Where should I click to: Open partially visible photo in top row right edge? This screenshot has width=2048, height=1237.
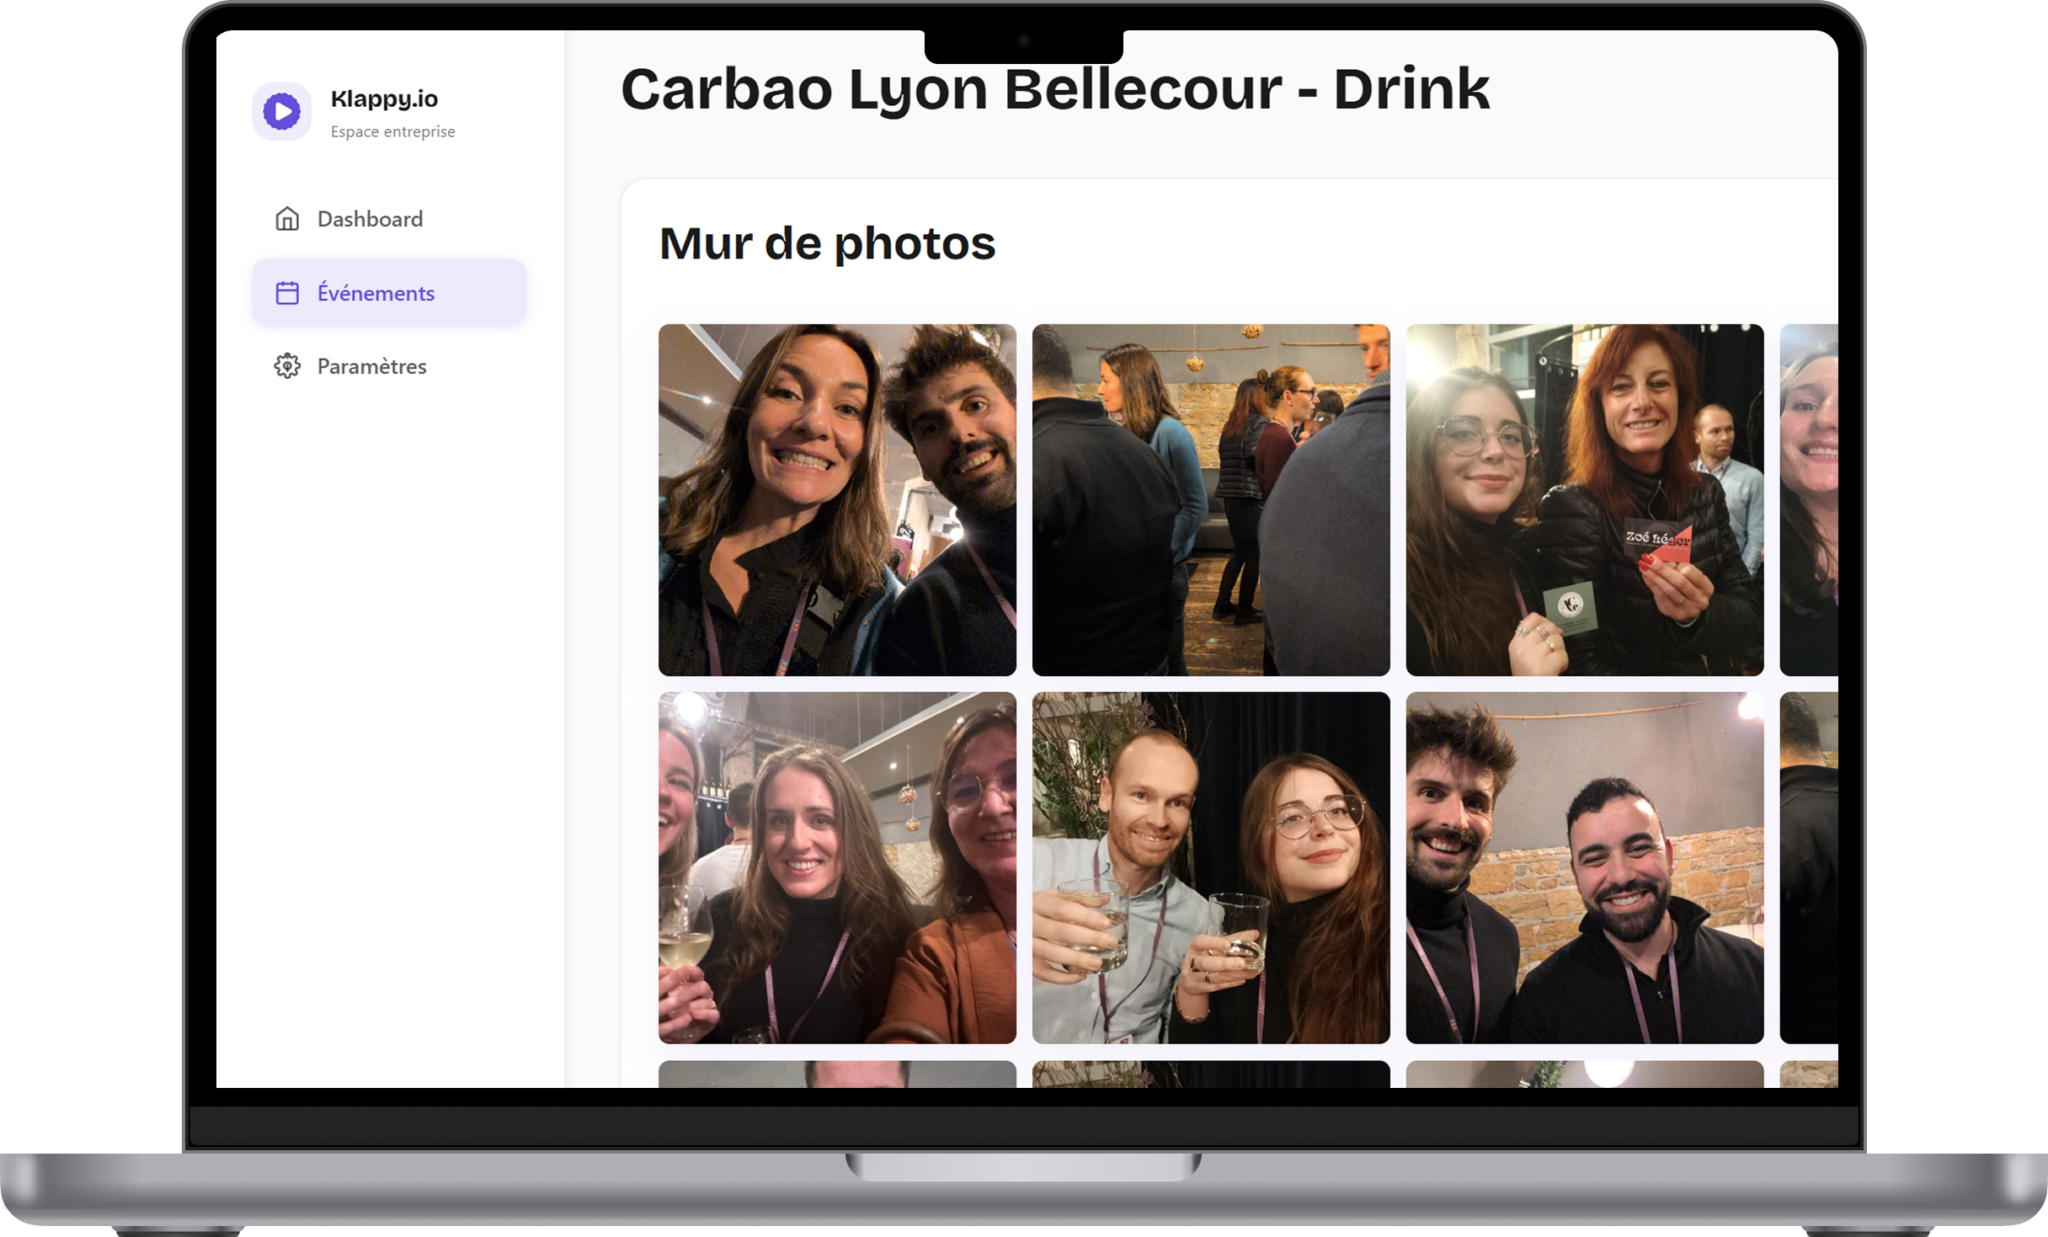(x=1808, y=499)
